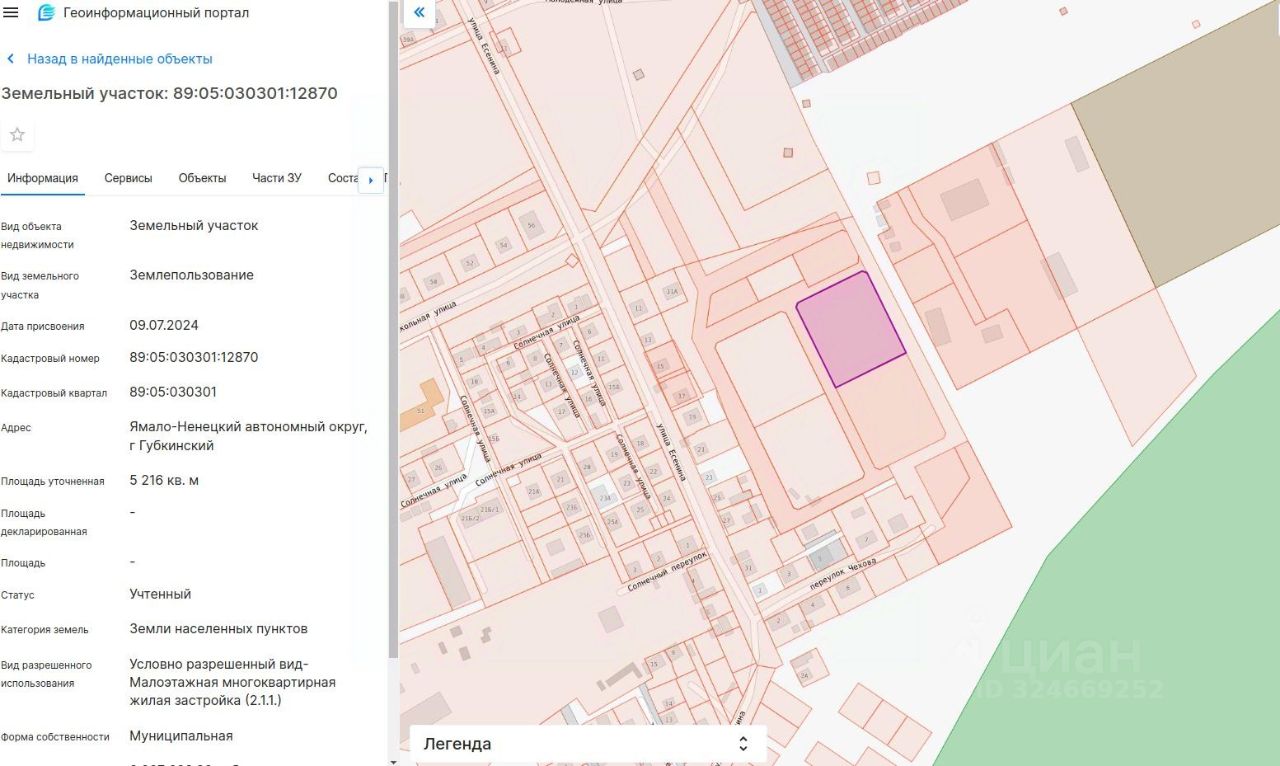Select the date 09.07.2024
Viewport: 1280px width, 766px height.
pyautogui.click(x=164, y=326)
